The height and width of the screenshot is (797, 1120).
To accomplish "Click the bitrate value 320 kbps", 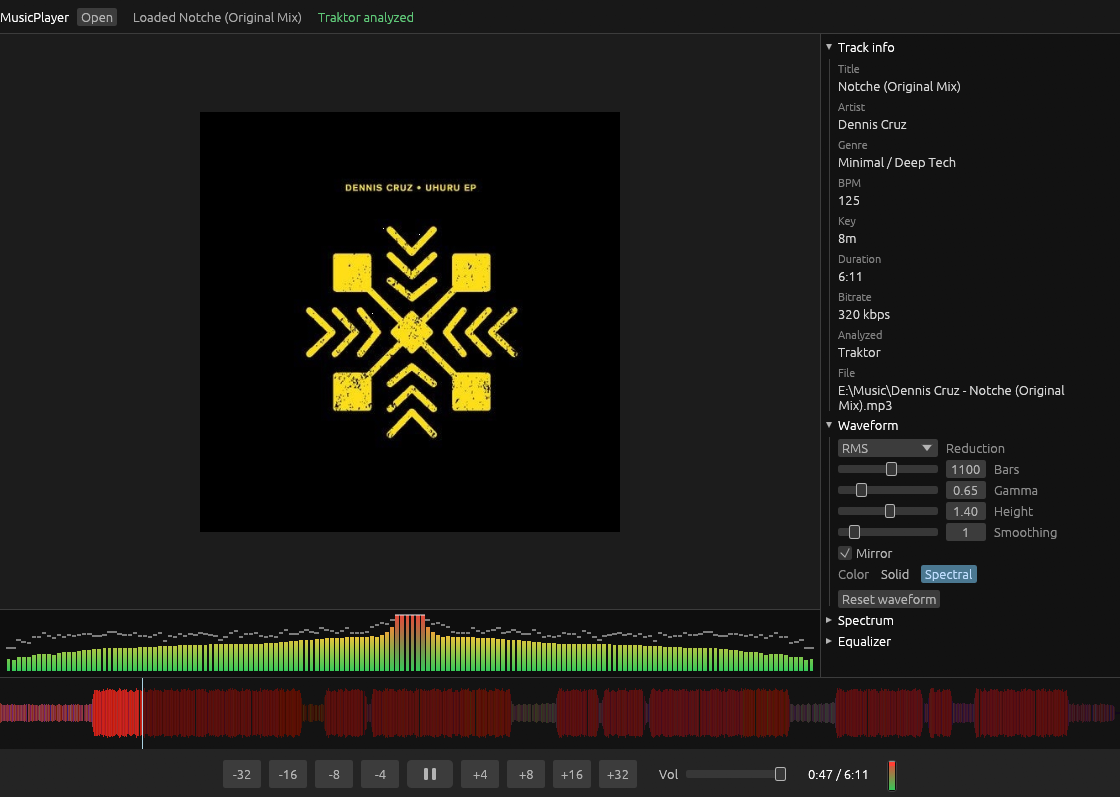I will 864,314.
